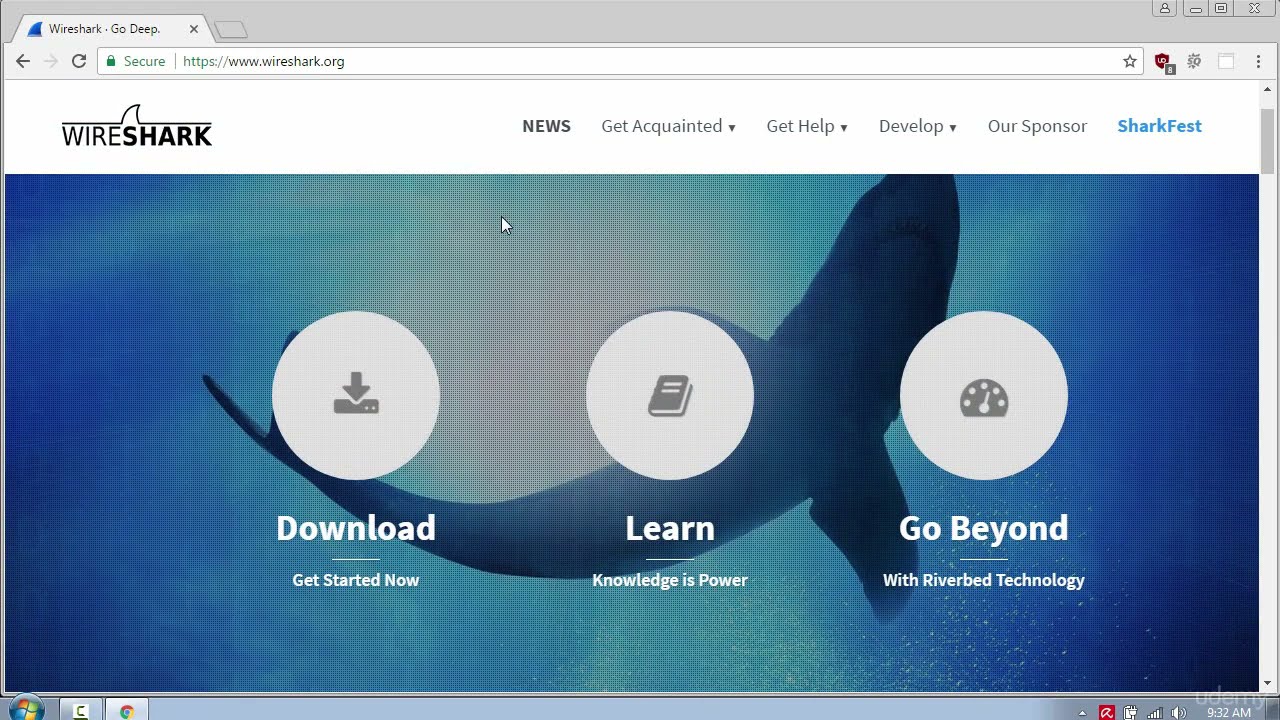1280x720 pixels.
Task: Click the scrollbar up arrow
Action: [x=1268, y=91]
